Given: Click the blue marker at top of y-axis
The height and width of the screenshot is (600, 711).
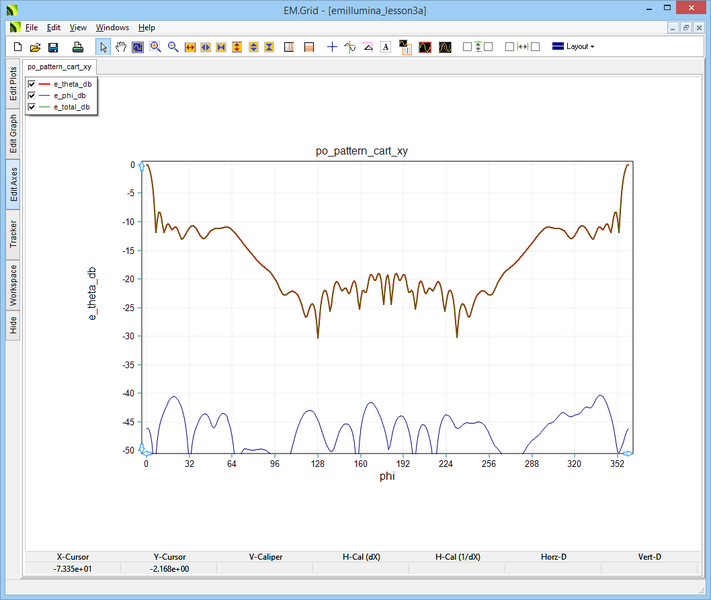Looking at the screenshot, I should tap(142, 165).
